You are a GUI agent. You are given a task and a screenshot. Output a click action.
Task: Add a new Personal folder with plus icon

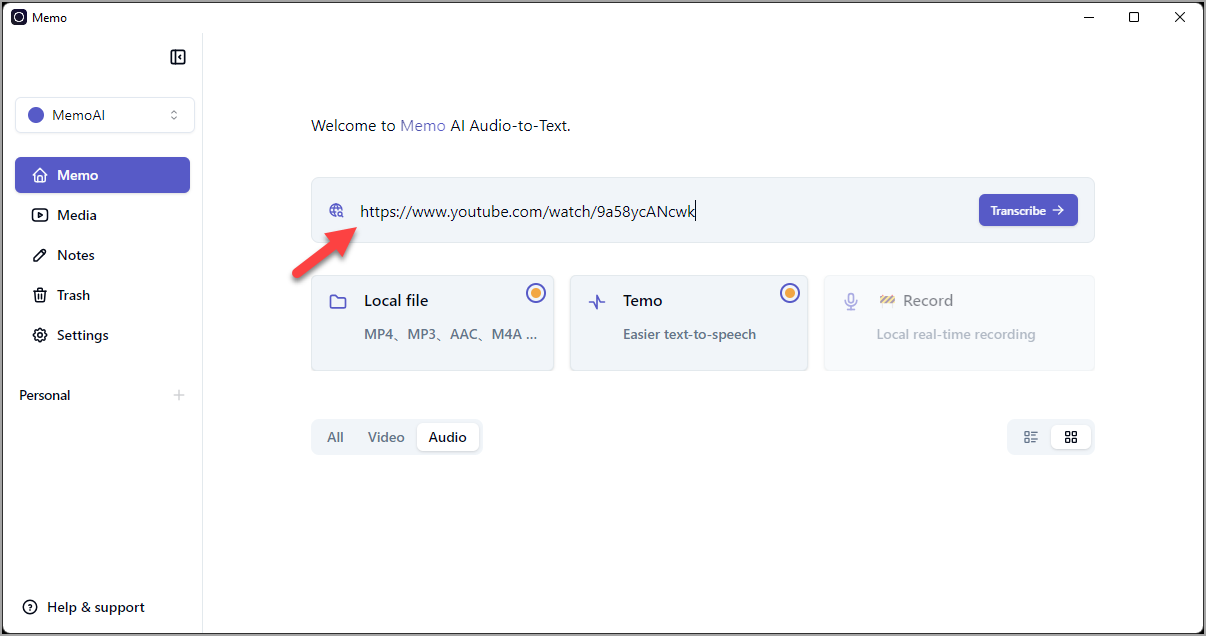pos(179,395)
